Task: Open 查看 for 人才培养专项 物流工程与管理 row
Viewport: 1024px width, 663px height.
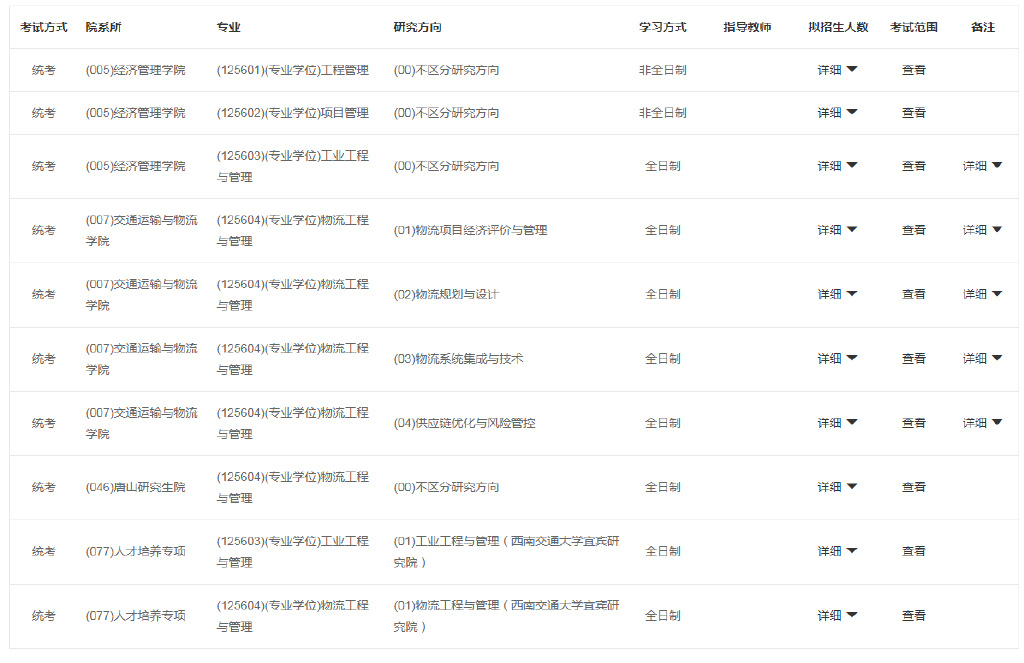Action: pyautogui.click(x=913, y=615)
